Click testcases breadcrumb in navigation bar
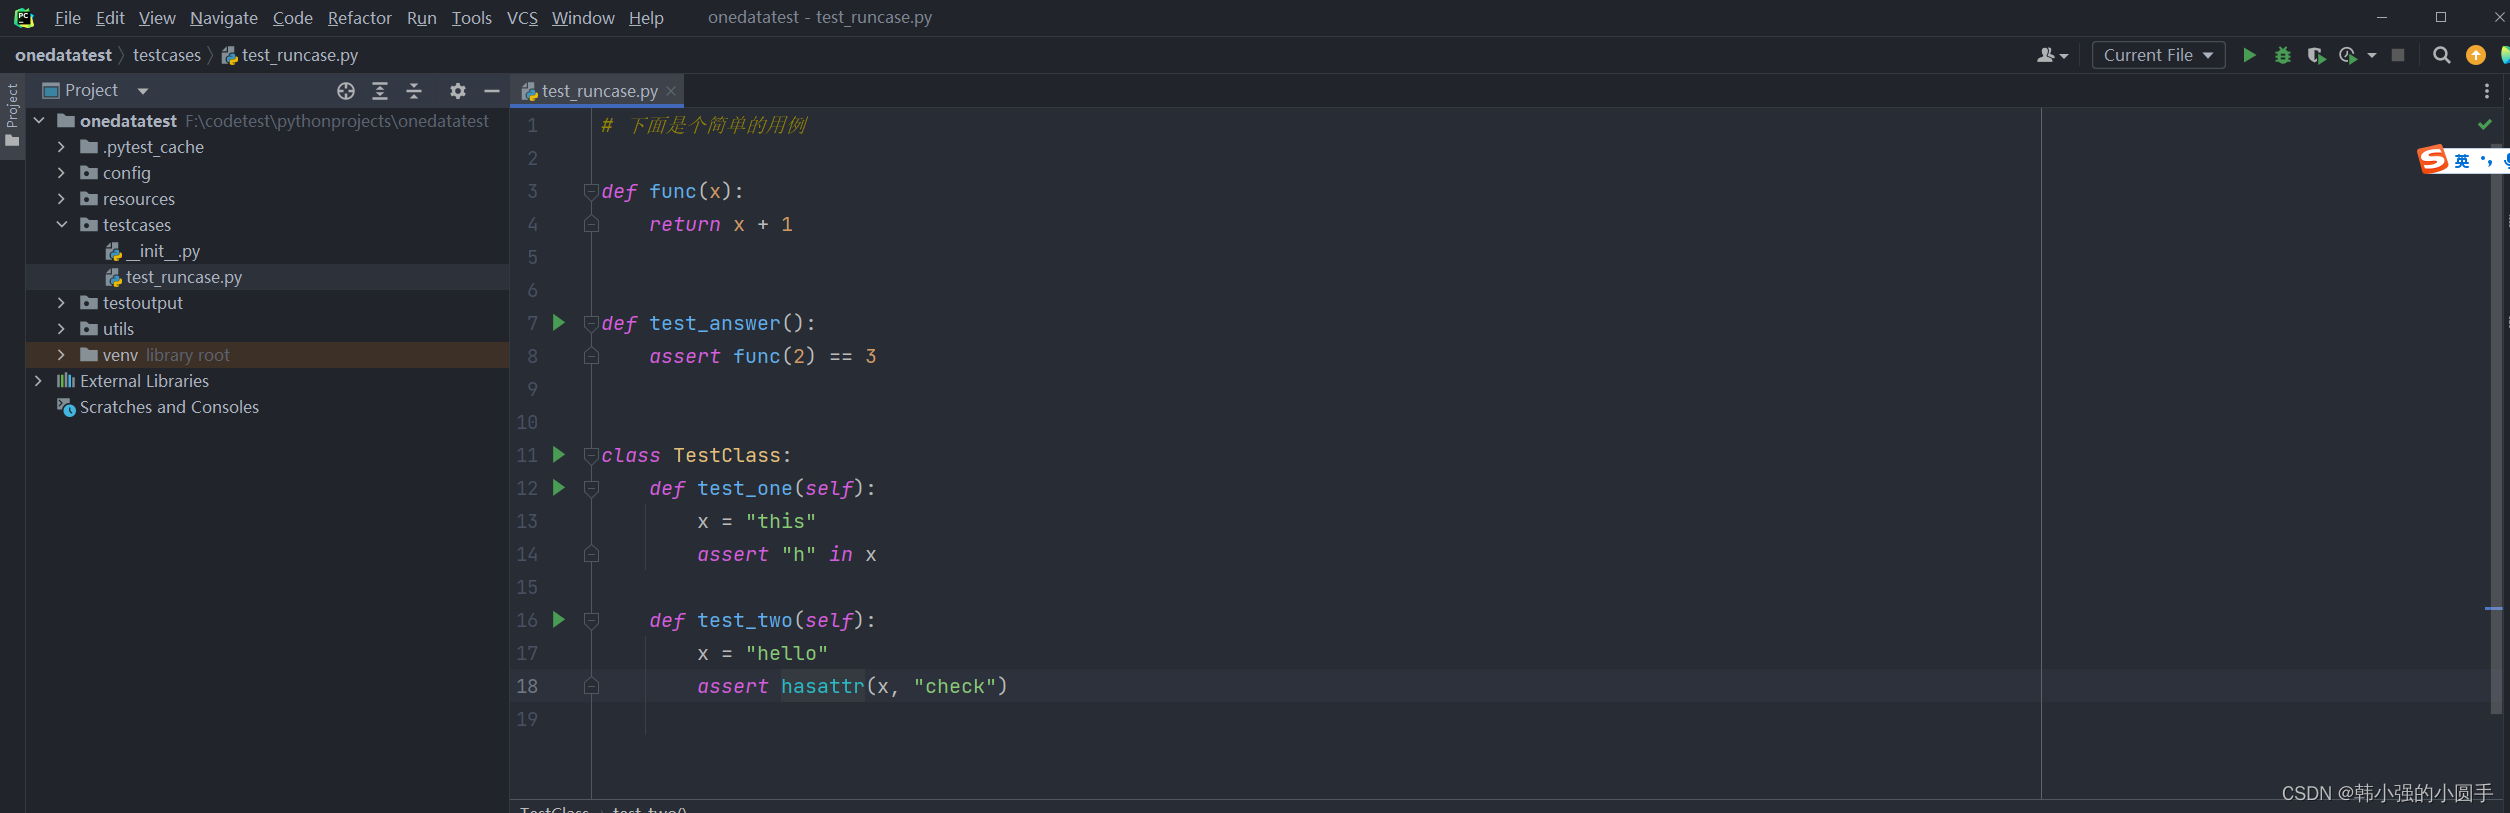The height and width of the screenshot is (813, 2510). pos(167,55)
